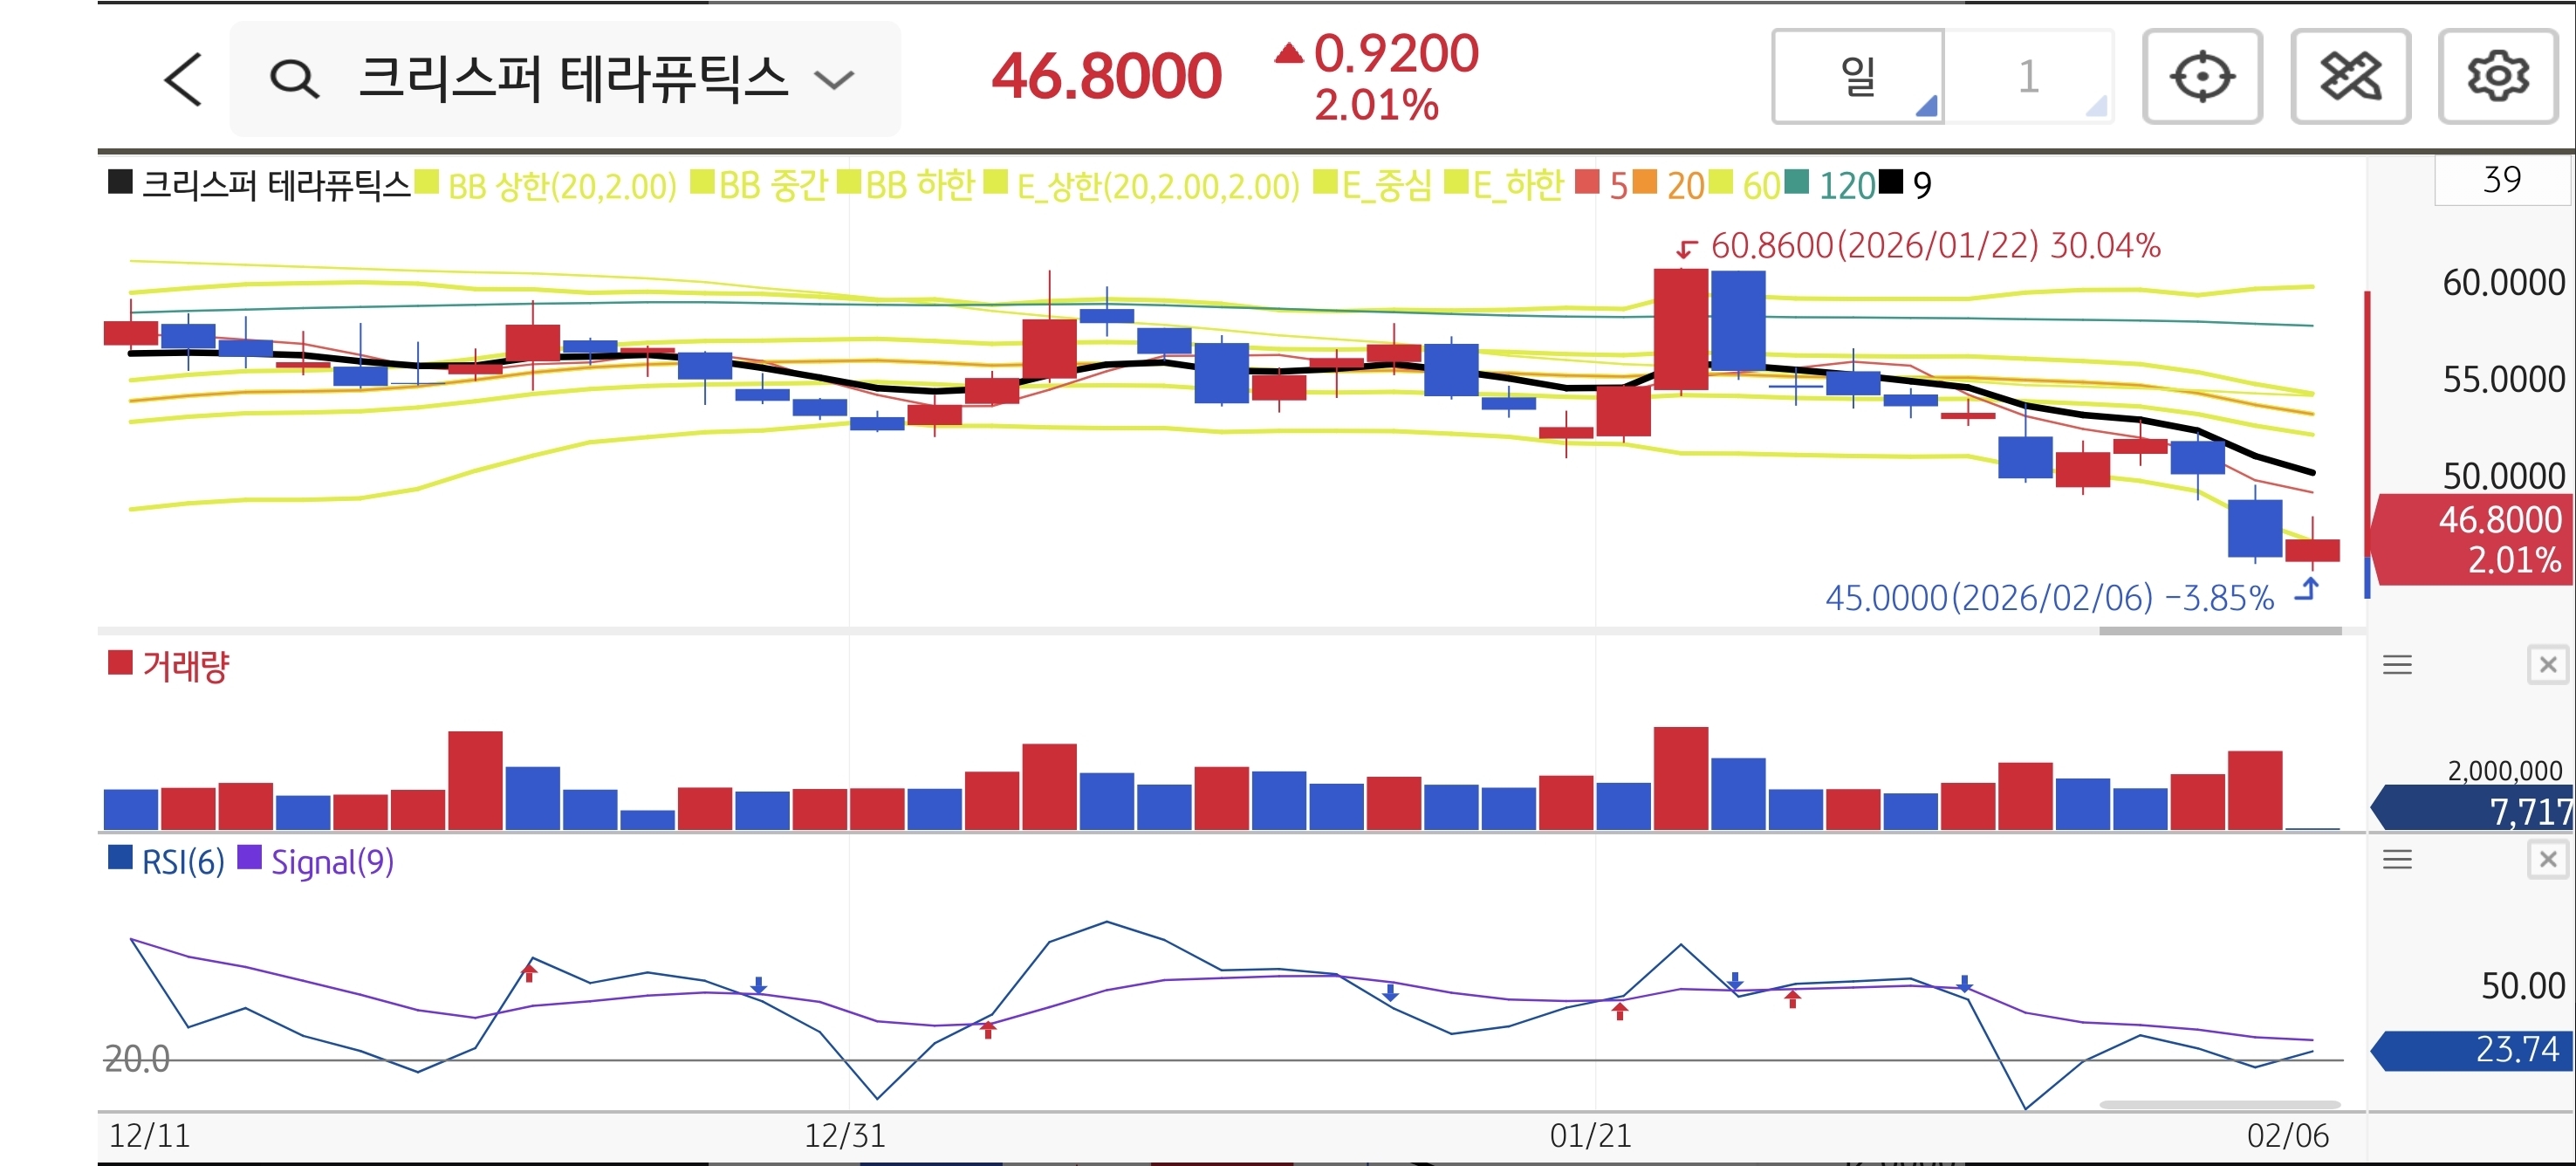The width and height of the screenshot is (2576, 1166).
Task: Close the RSI indicator panel
Action: coord(2547,859)
